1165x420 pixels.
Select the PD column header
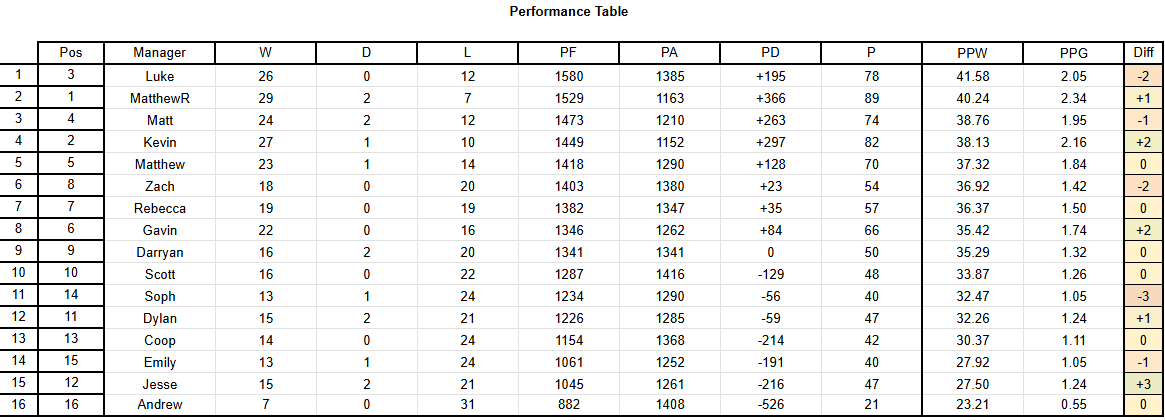(x=770, y=53)
